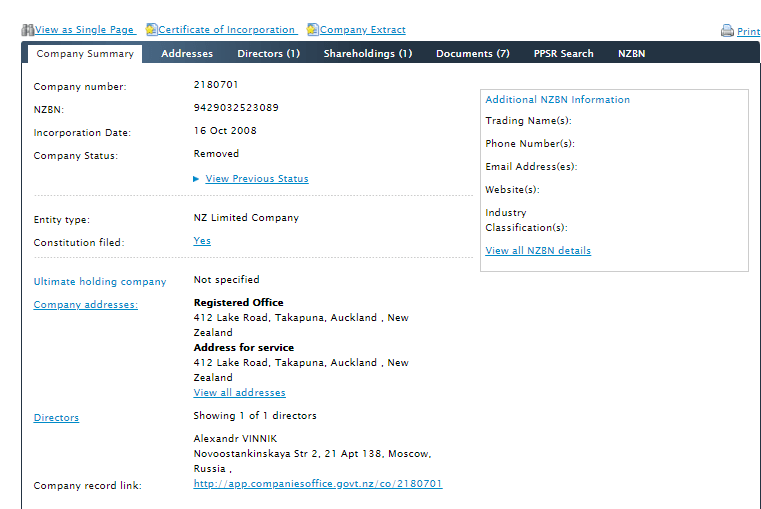Screen dimensions: 761x509
Task: Click the View as Single Page link
Action: click(x=85, y=30)
